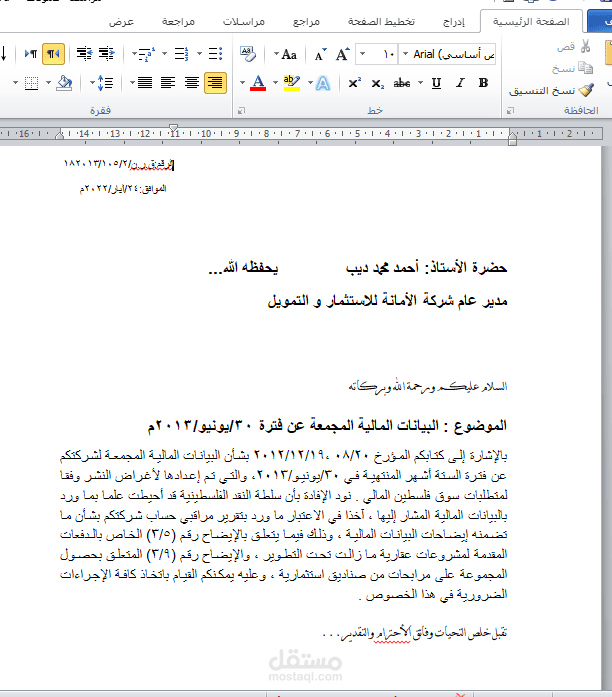Open the Clipboard (الحافظة) pane launcher
This screenshot has height=697, width=612.
pos(510,110)
